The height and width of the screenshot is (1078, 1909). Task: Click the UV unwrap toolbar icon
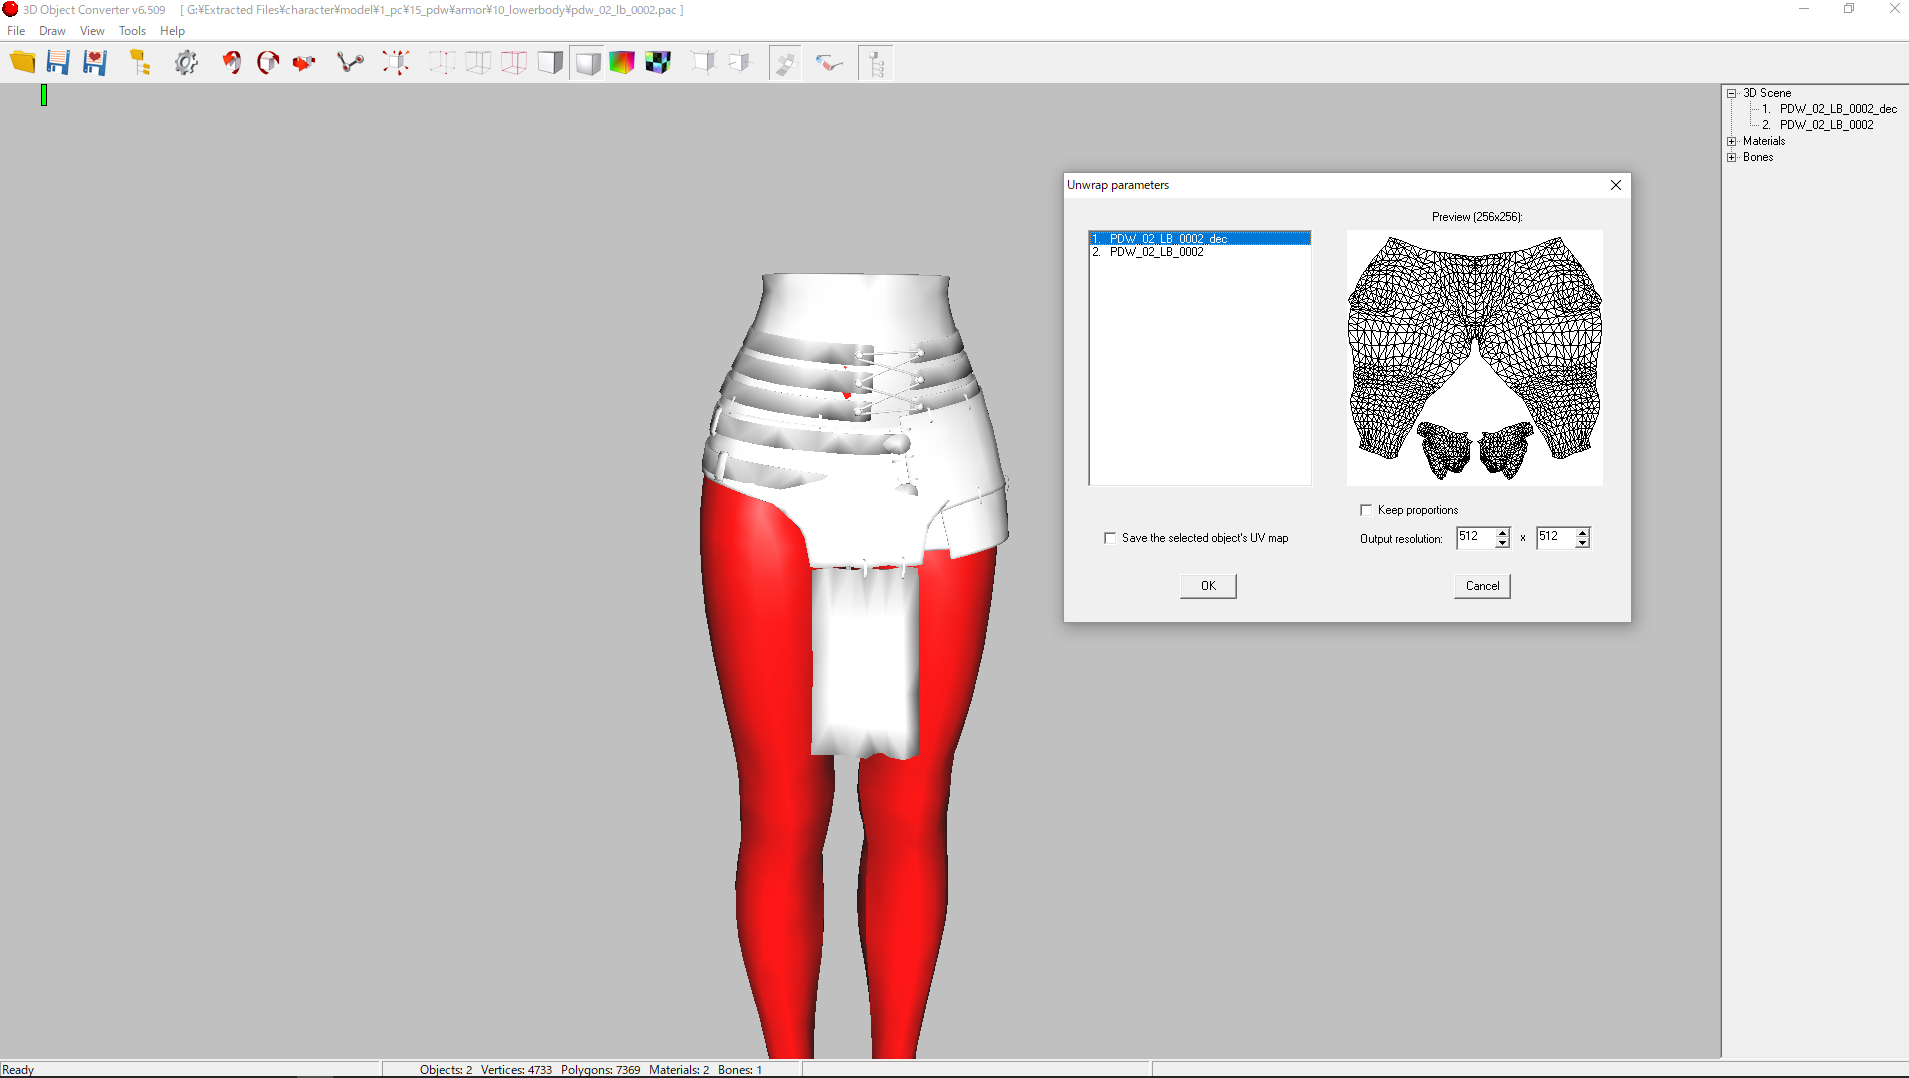785,63
